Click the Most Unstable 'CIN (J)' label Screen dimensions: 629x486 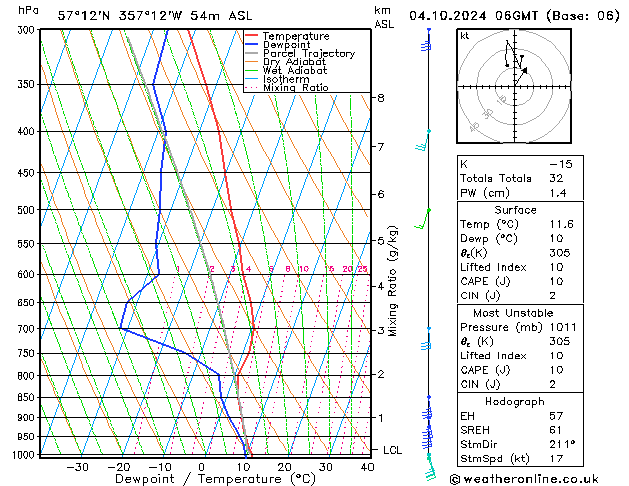point(480,385)
